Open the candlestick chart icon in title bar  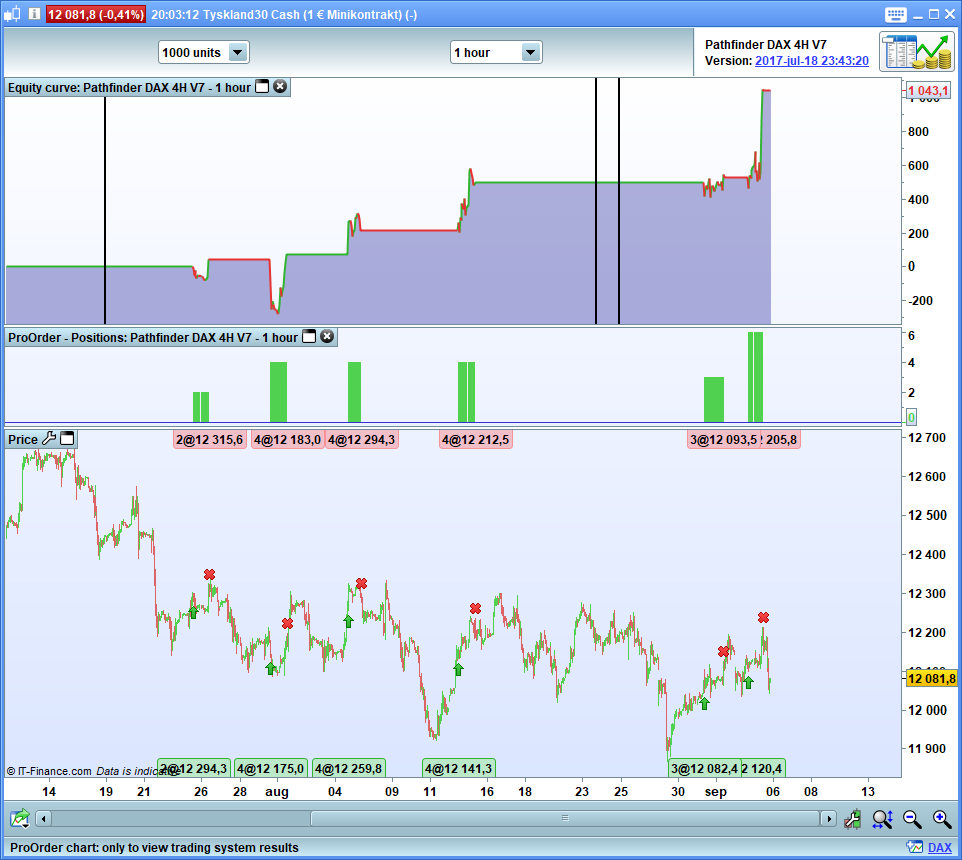point(12,13)
